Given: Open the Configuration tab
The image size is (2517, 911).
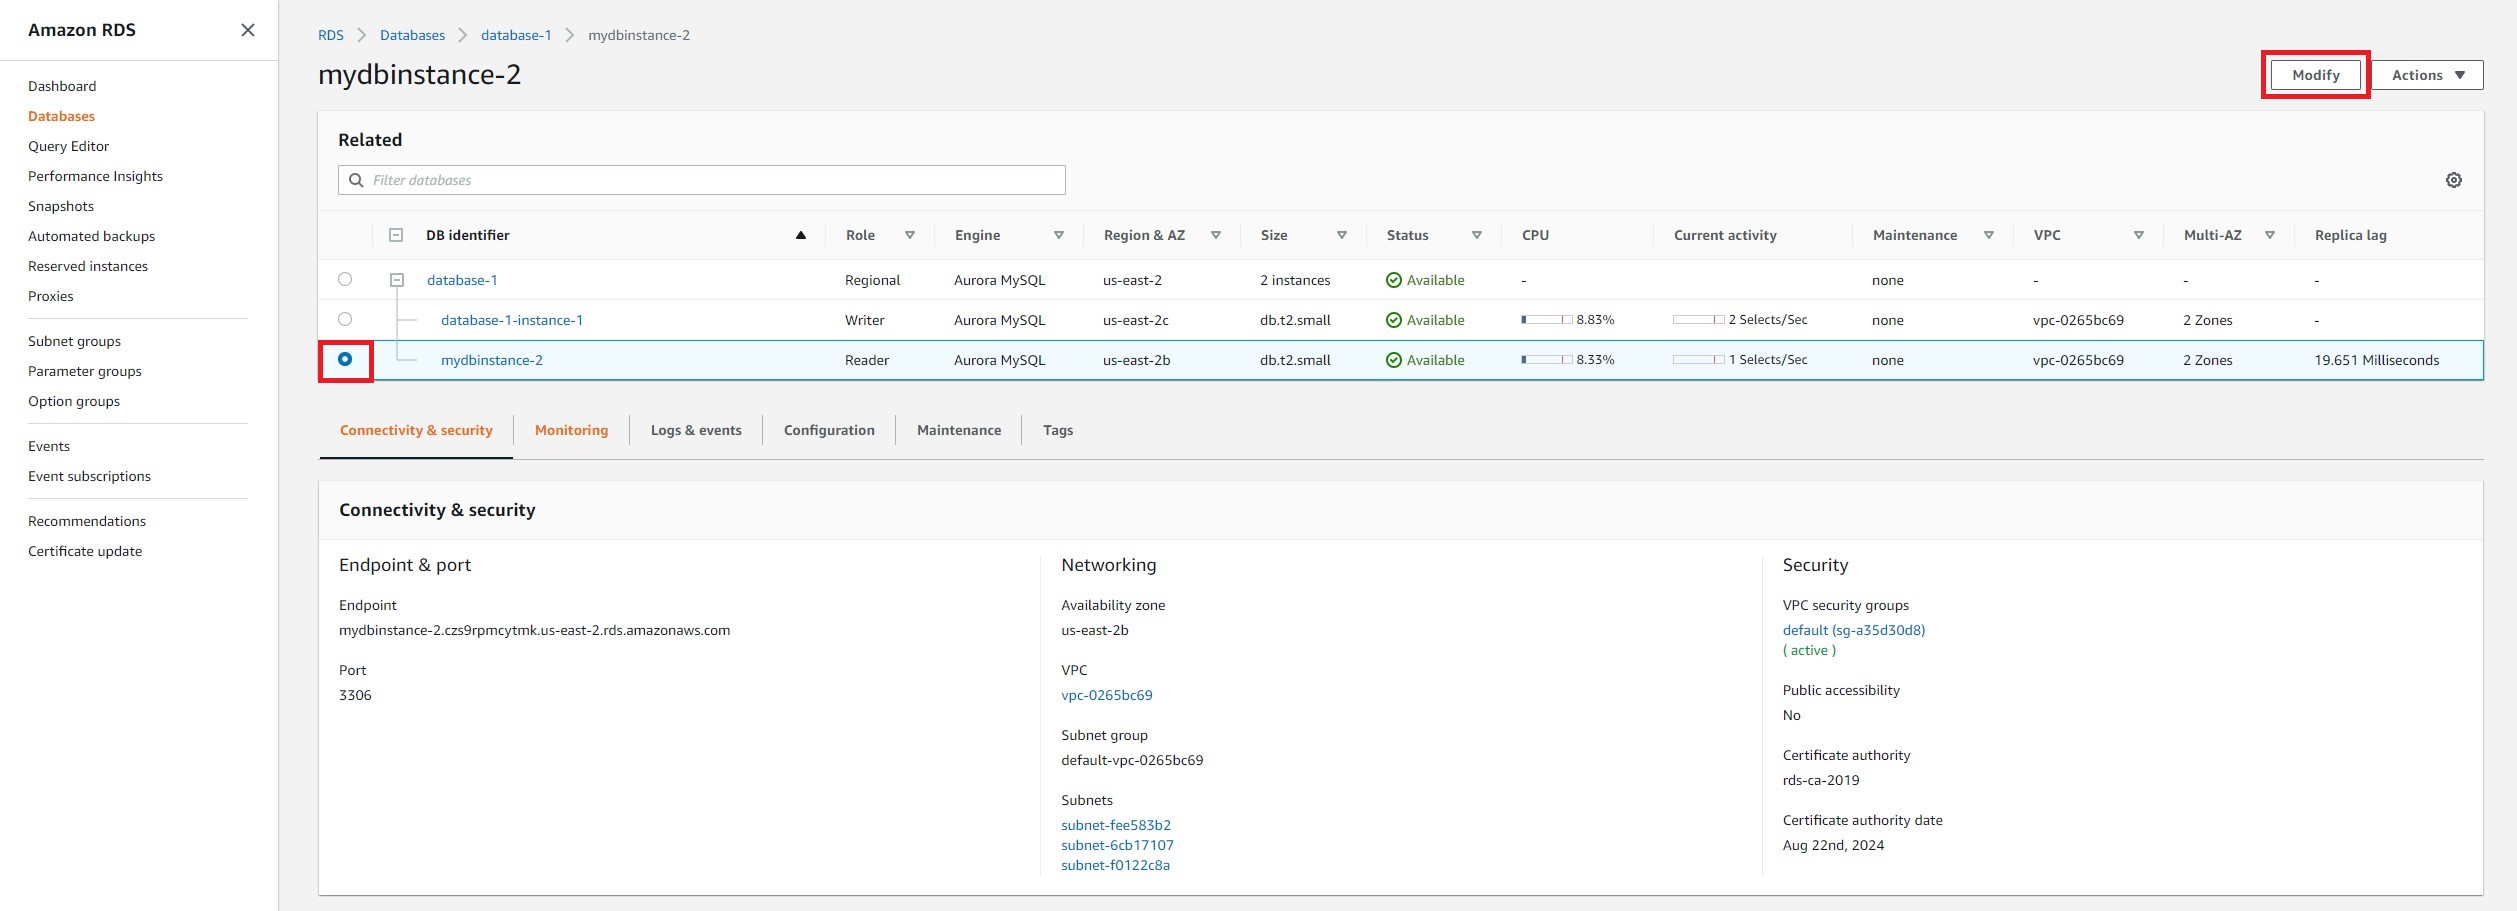Looking at the screenshot, I should (x=829, y=430).
